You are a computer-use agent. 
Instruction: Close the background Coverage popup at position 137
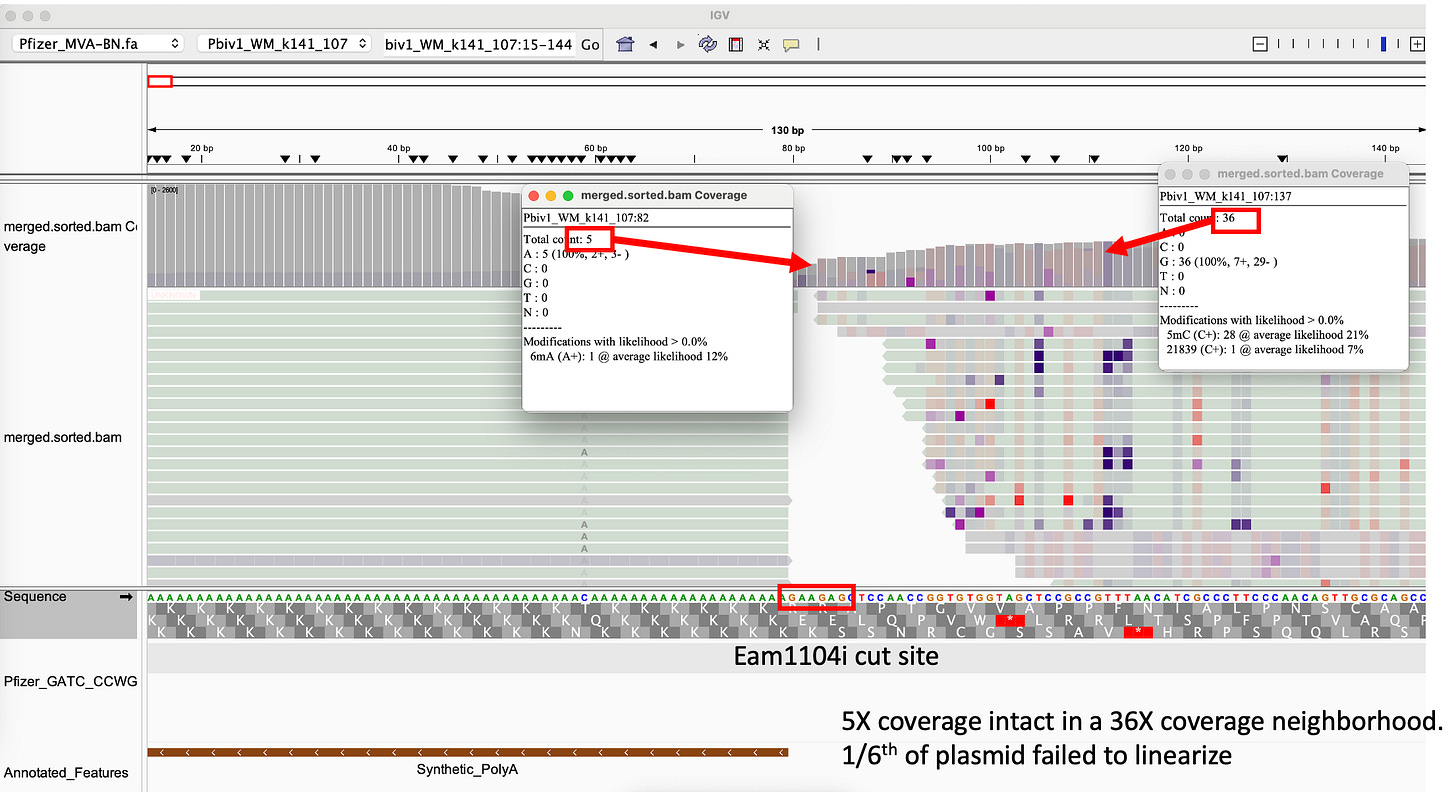click(x=1171, y=174)
